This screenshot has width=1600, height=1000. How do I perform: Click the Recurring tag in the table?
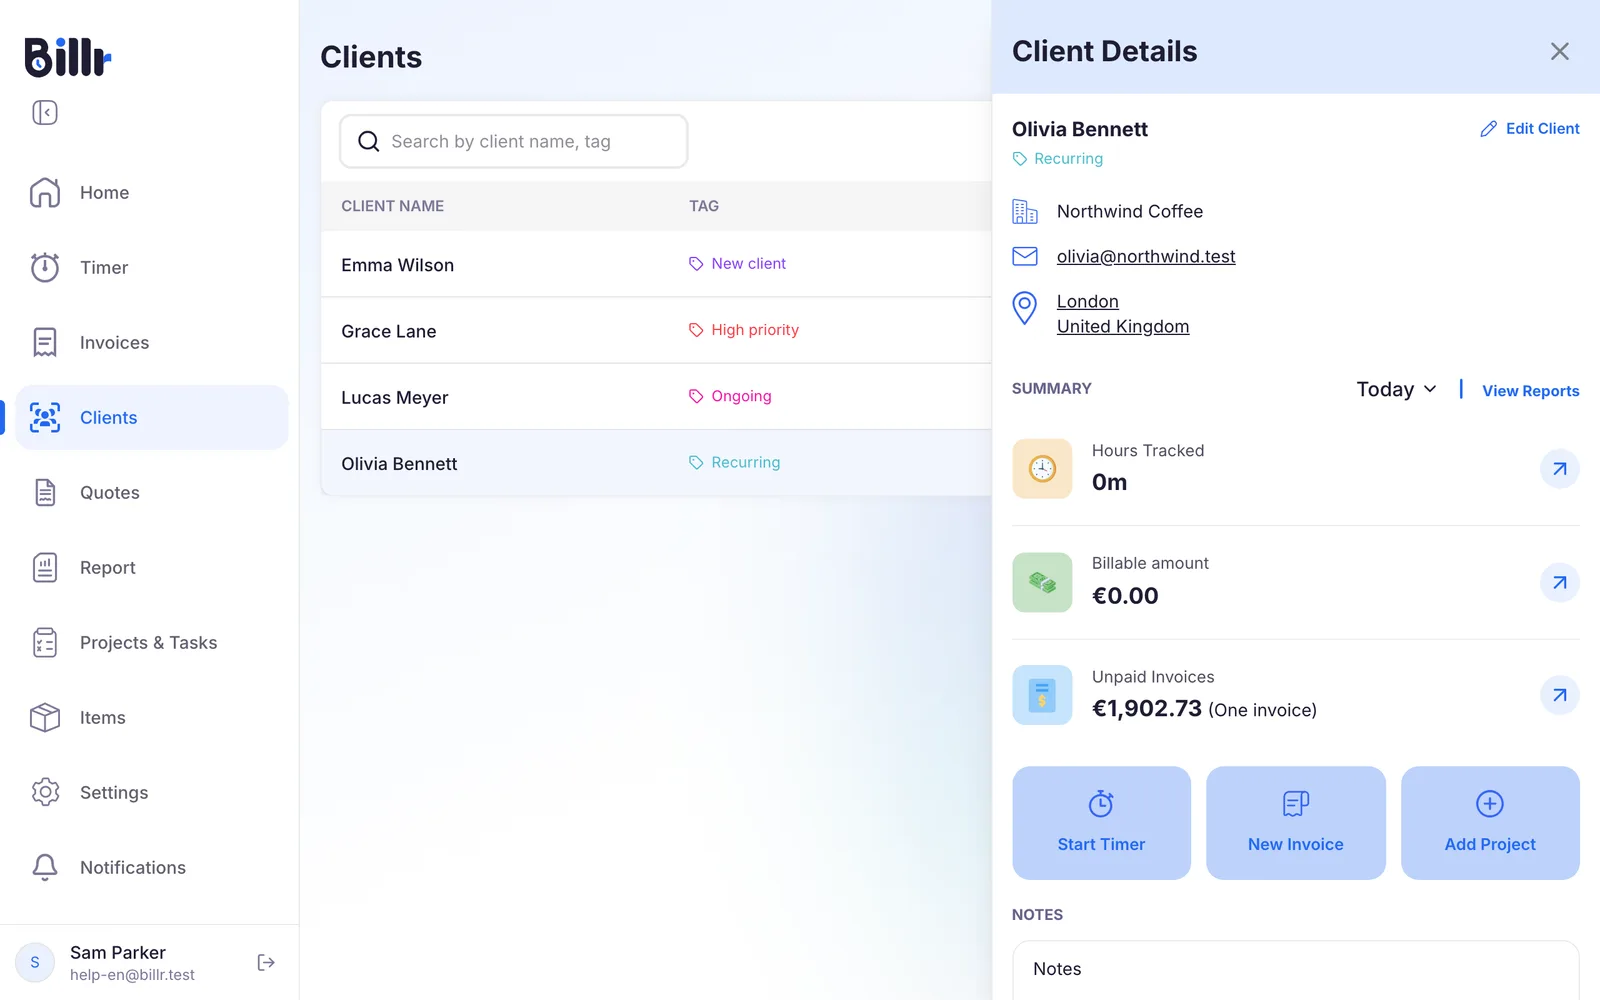[x=734, y=462]
